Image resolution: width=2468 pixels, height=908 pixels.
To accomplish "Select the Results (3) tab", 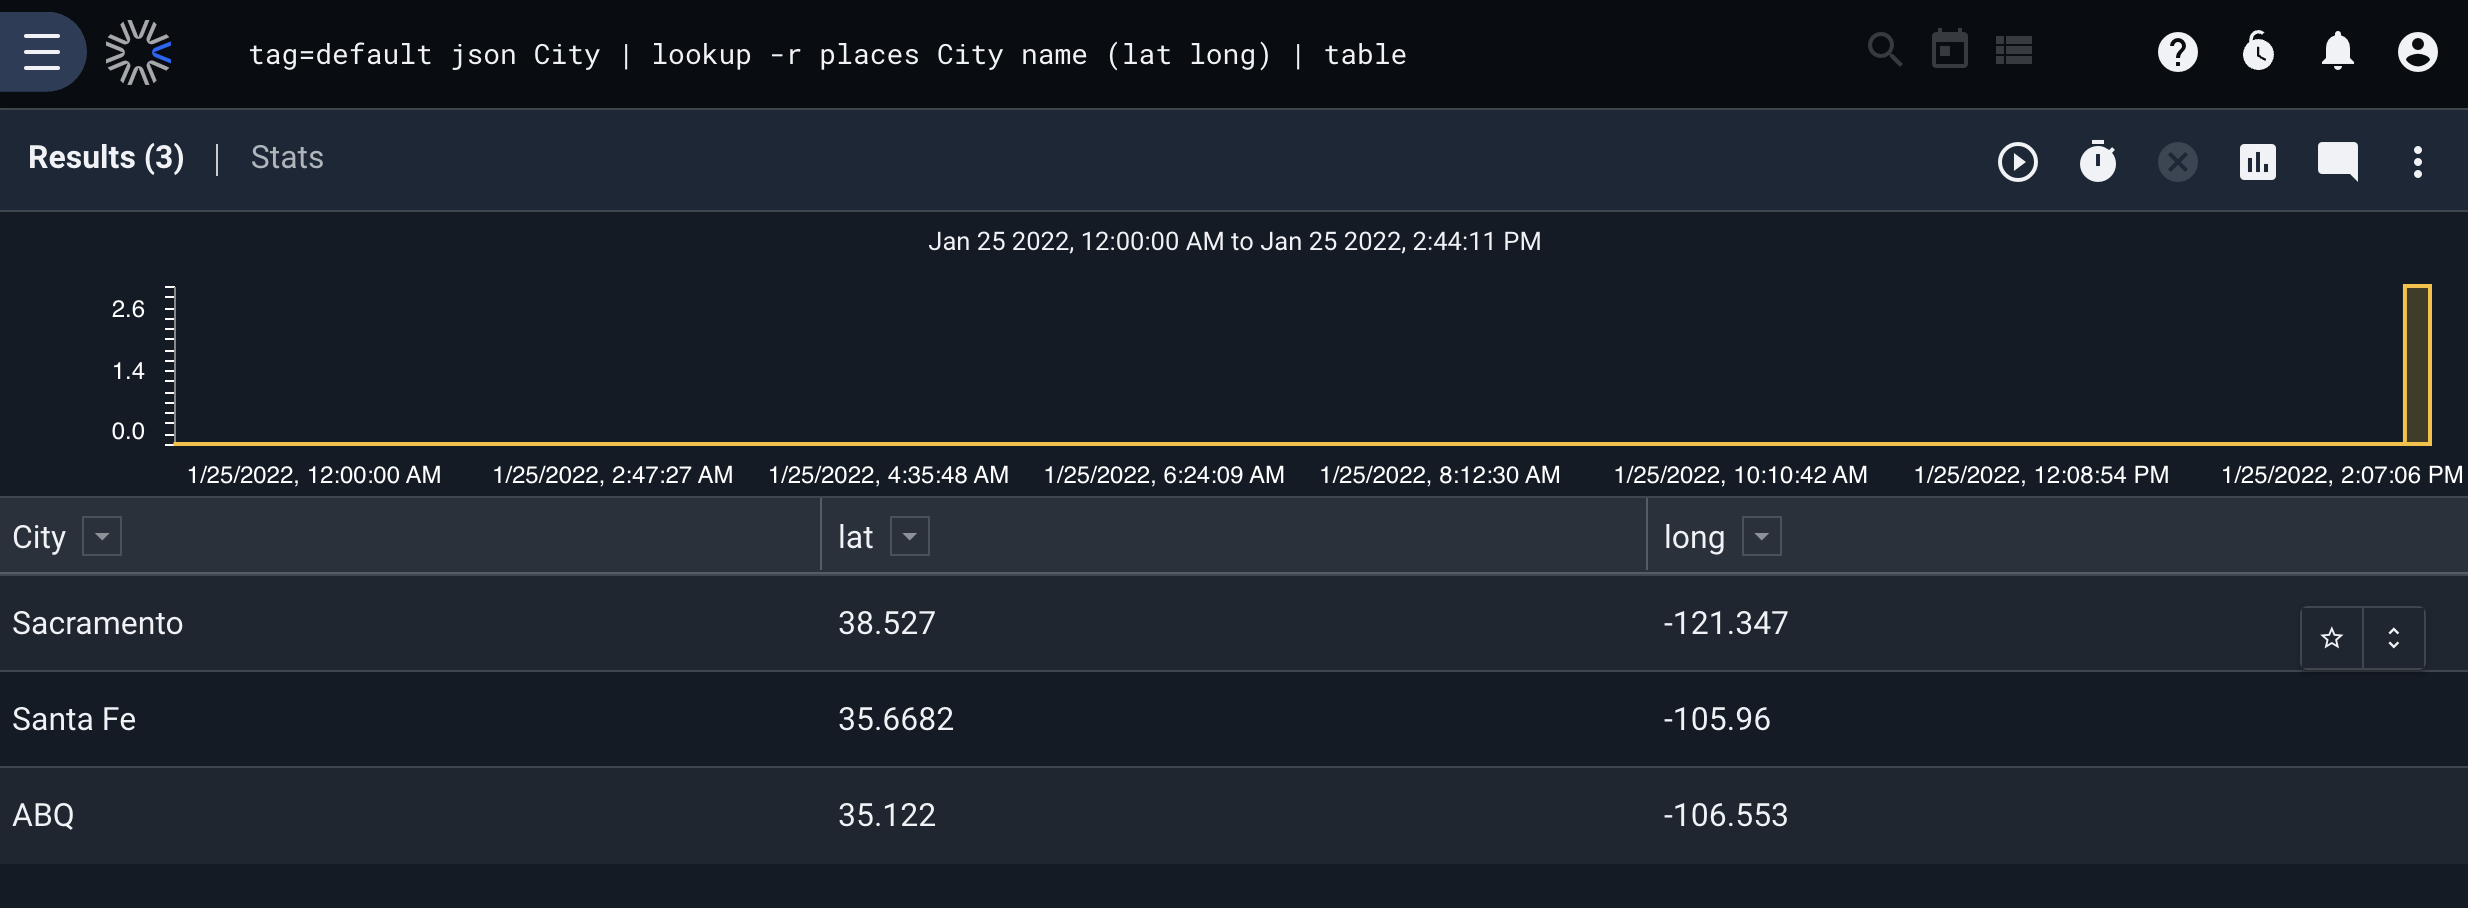I will click(106, 158).
